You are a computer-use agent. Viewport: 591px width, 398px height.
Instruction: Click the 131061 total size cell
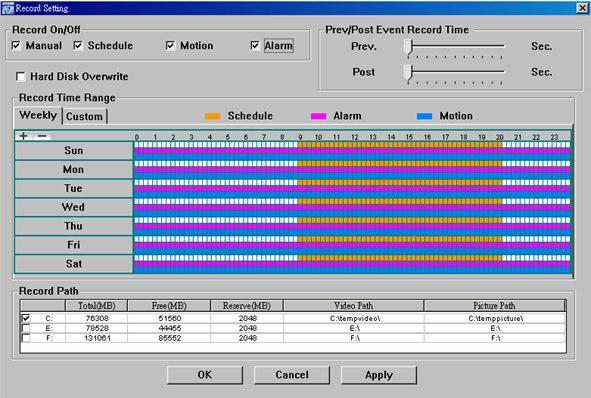pos(97,338)
